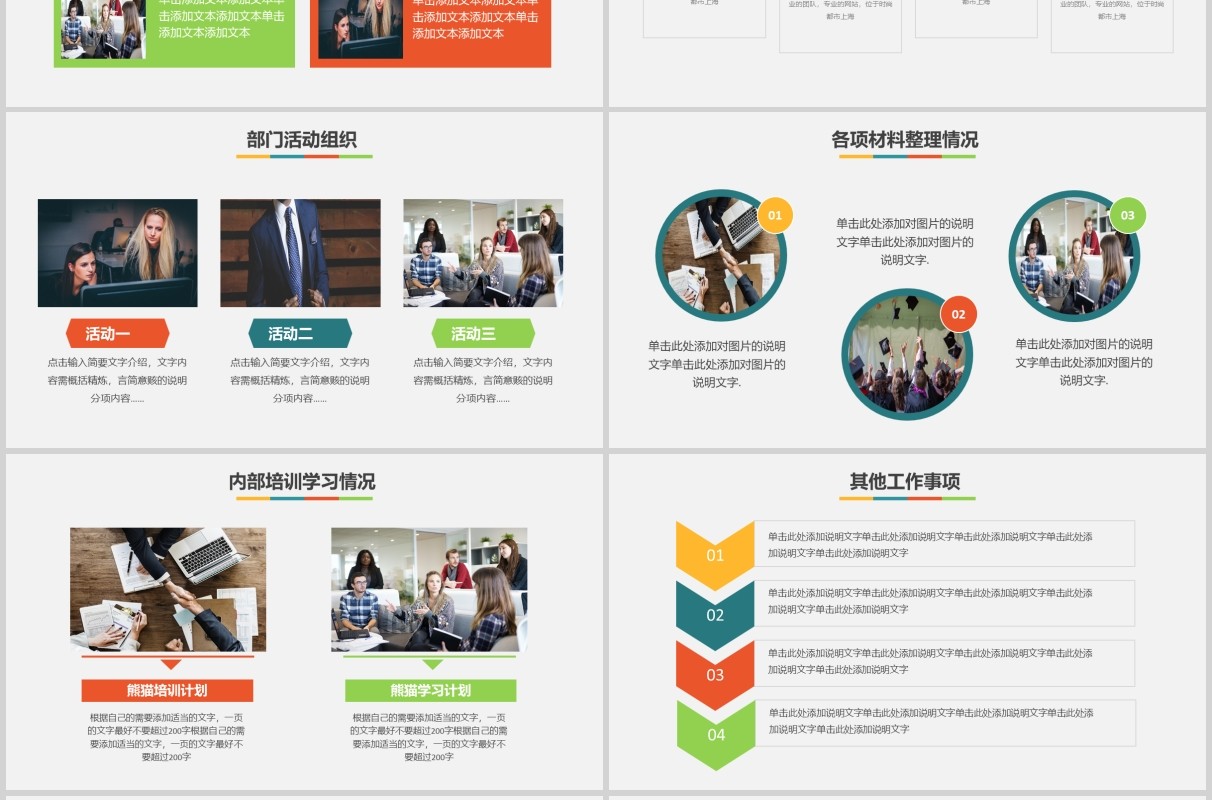Viewport: 1212px width, 800px height.
Task: Select the 内部培训学习情况 slide title
Action: (302, 482)
